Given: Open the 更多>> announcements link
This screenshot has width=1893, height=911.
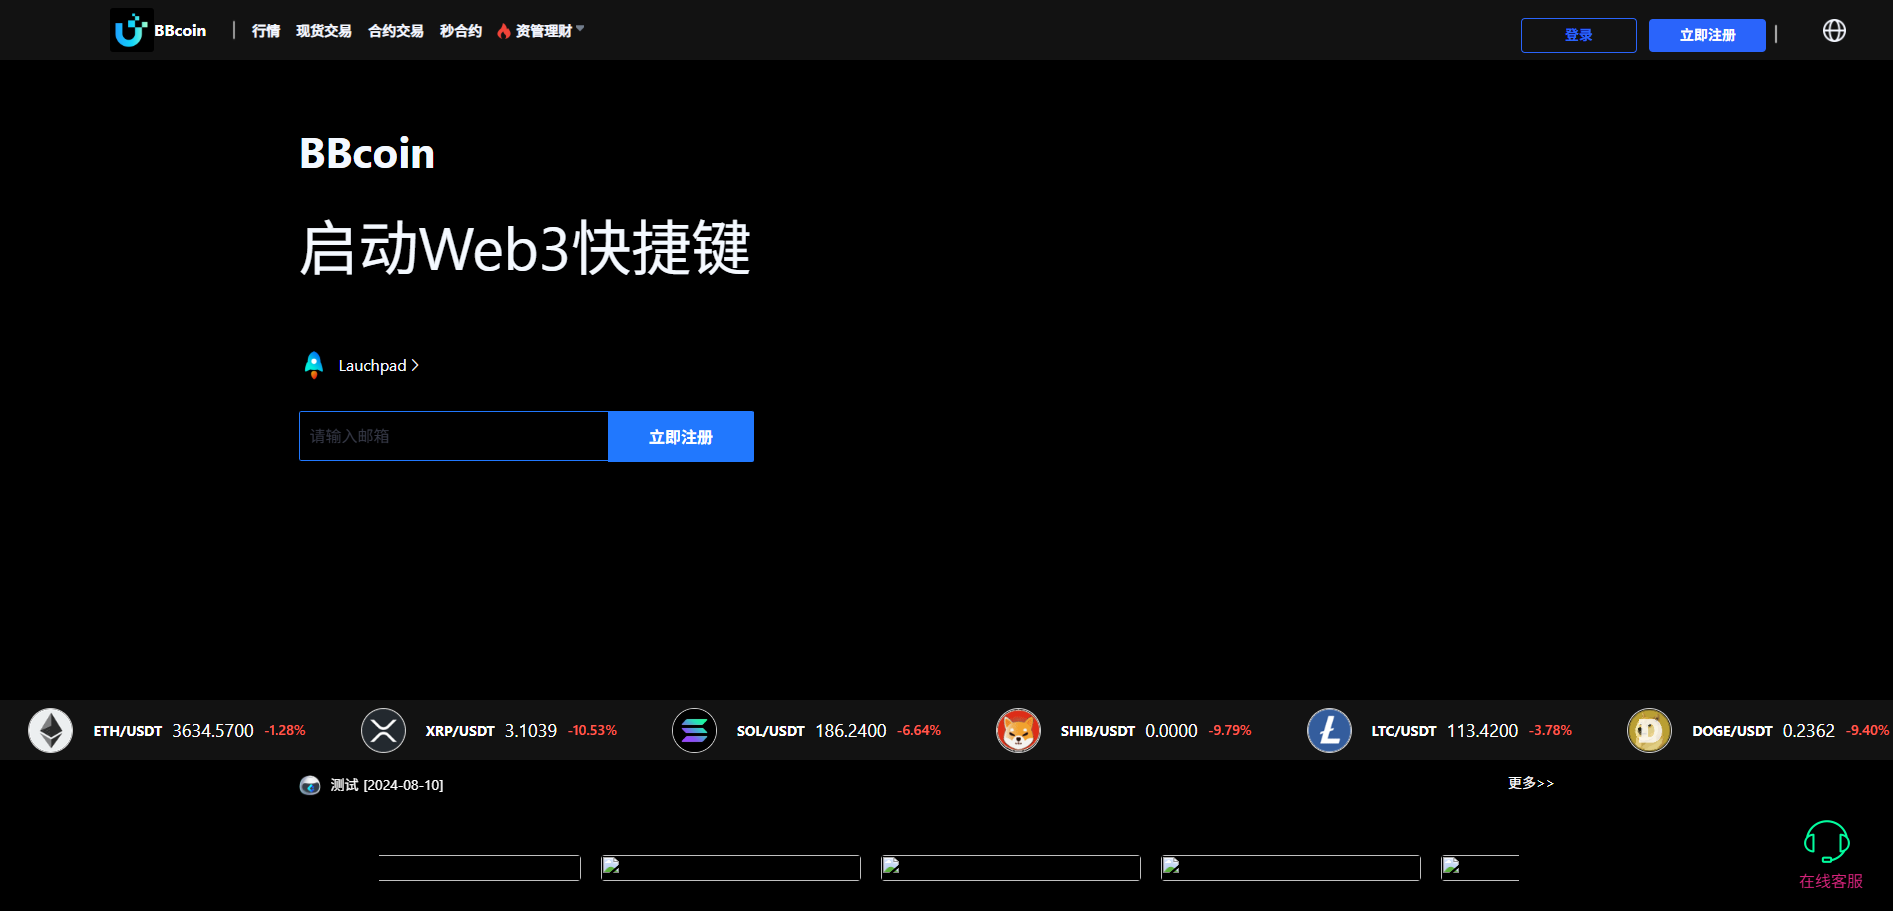Looking at the screenshot, I should (x=1531, y=783).
